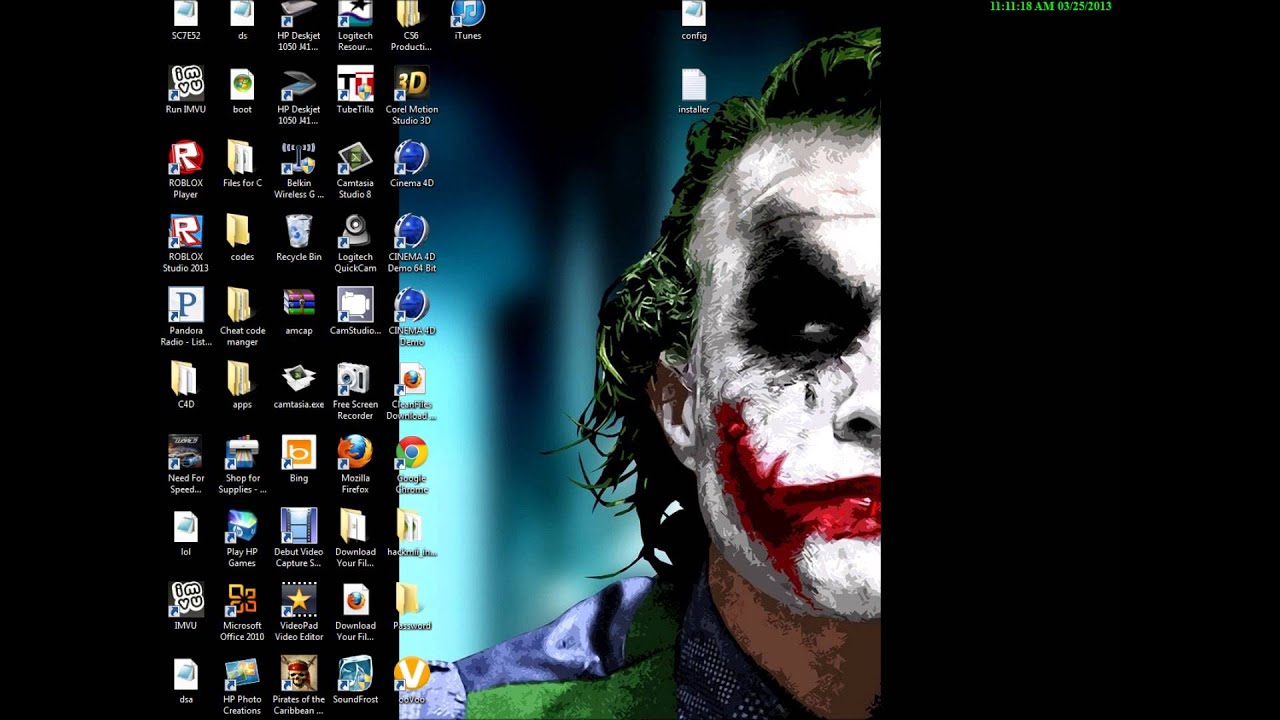Select the Cinema 4D icon under Corel Motion Studio
This screenshot has height=720, width=1280.
tap(412, 164)
